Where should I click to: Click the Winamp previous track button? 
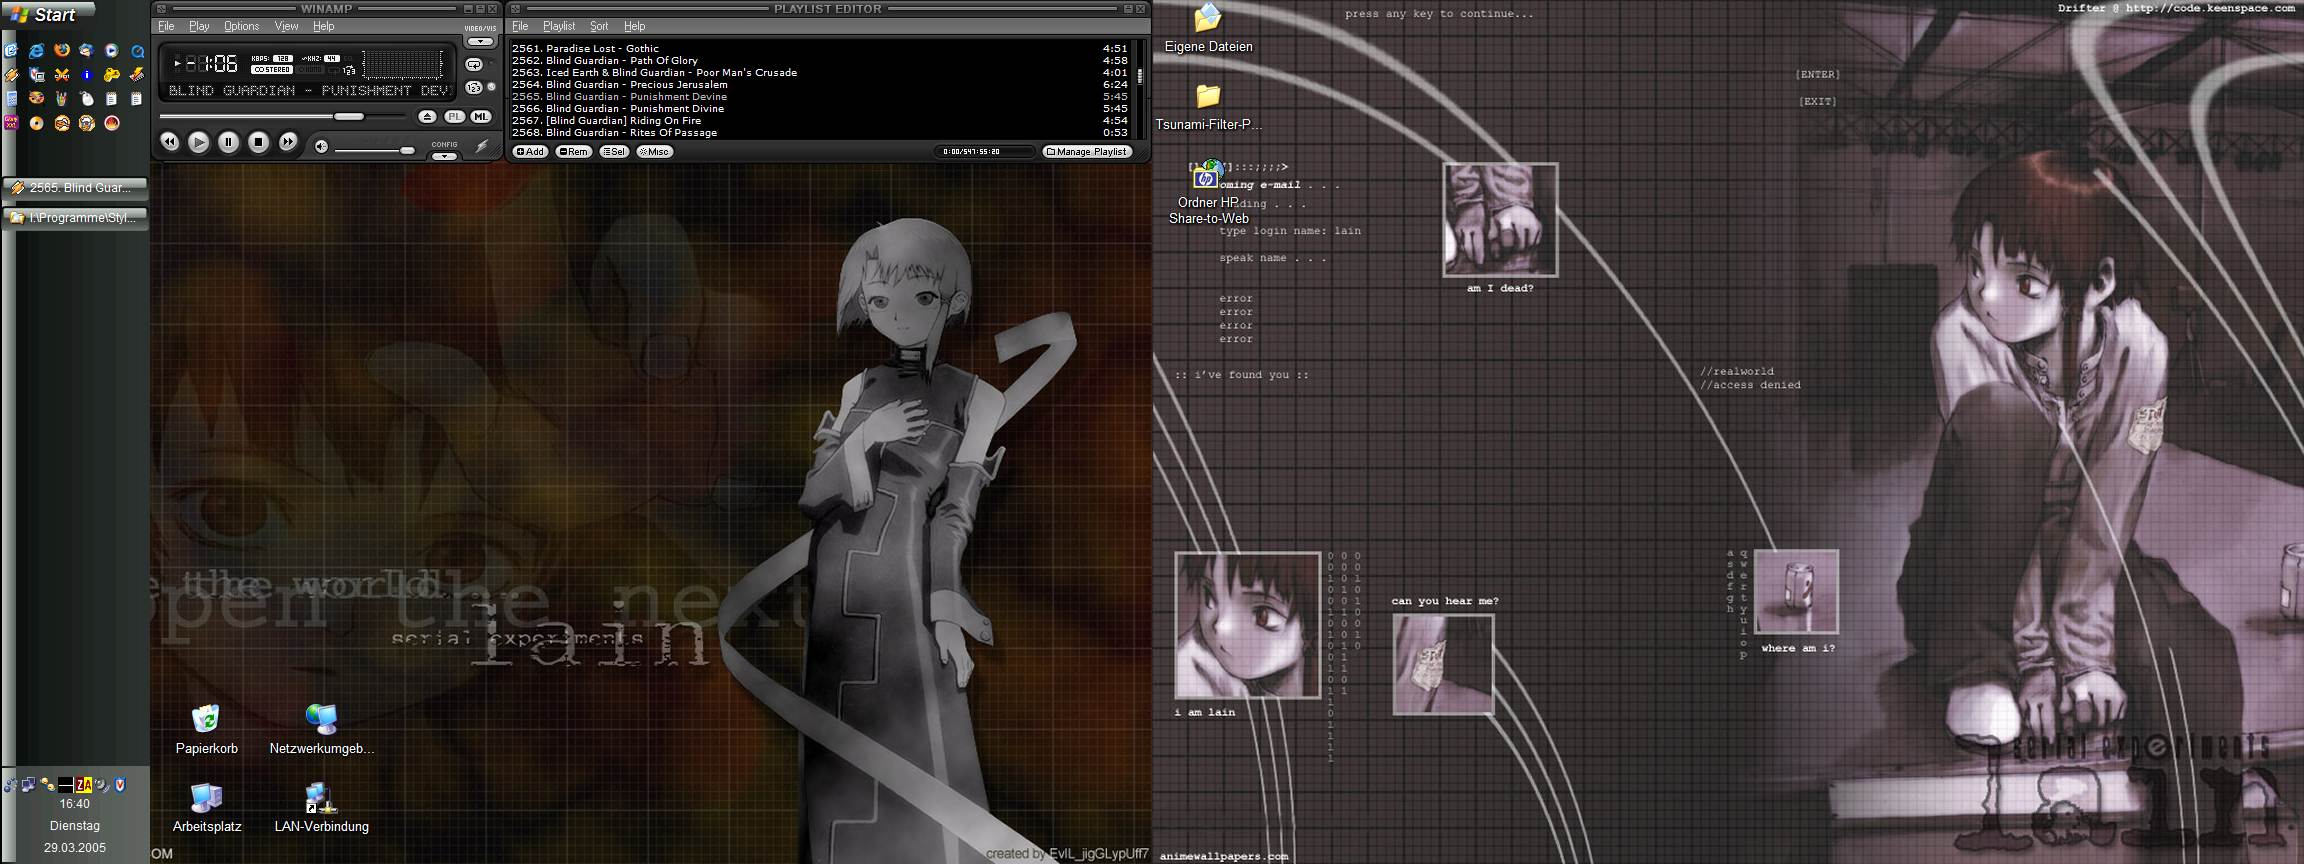point(169,143)
